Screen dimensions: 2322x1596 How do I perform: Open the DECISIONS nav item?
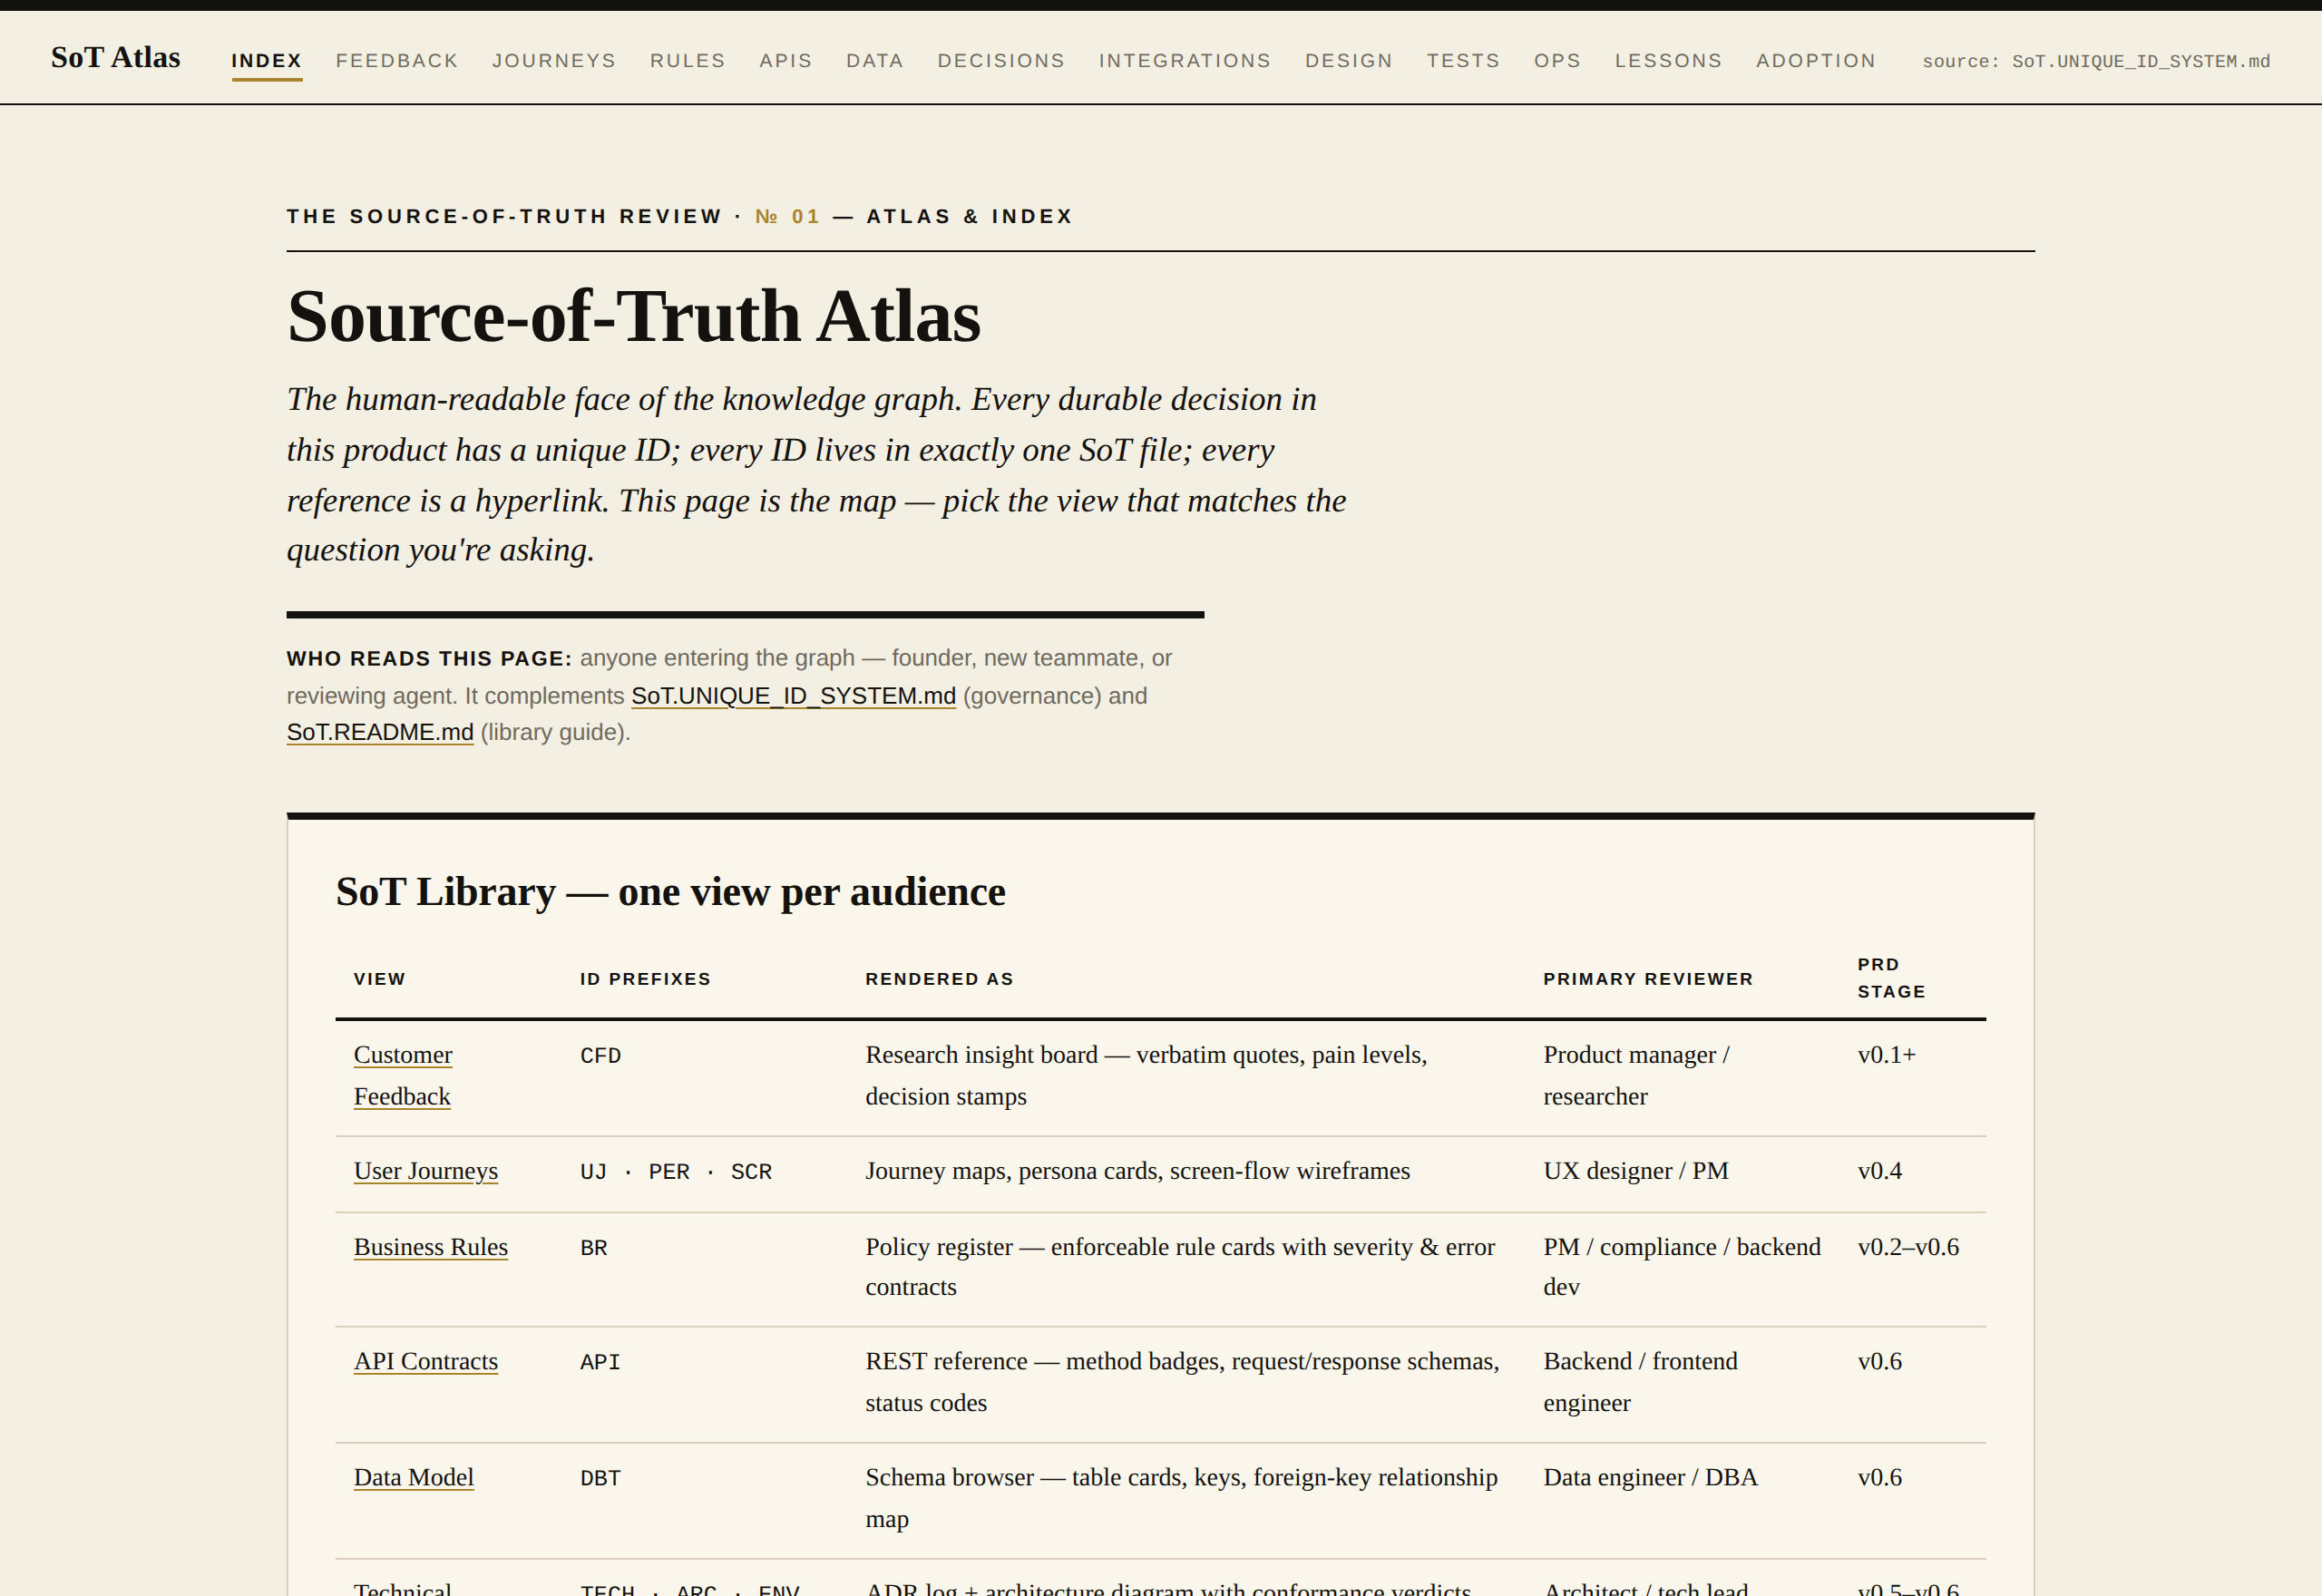pyautogui.click(x=1001, y=61)
